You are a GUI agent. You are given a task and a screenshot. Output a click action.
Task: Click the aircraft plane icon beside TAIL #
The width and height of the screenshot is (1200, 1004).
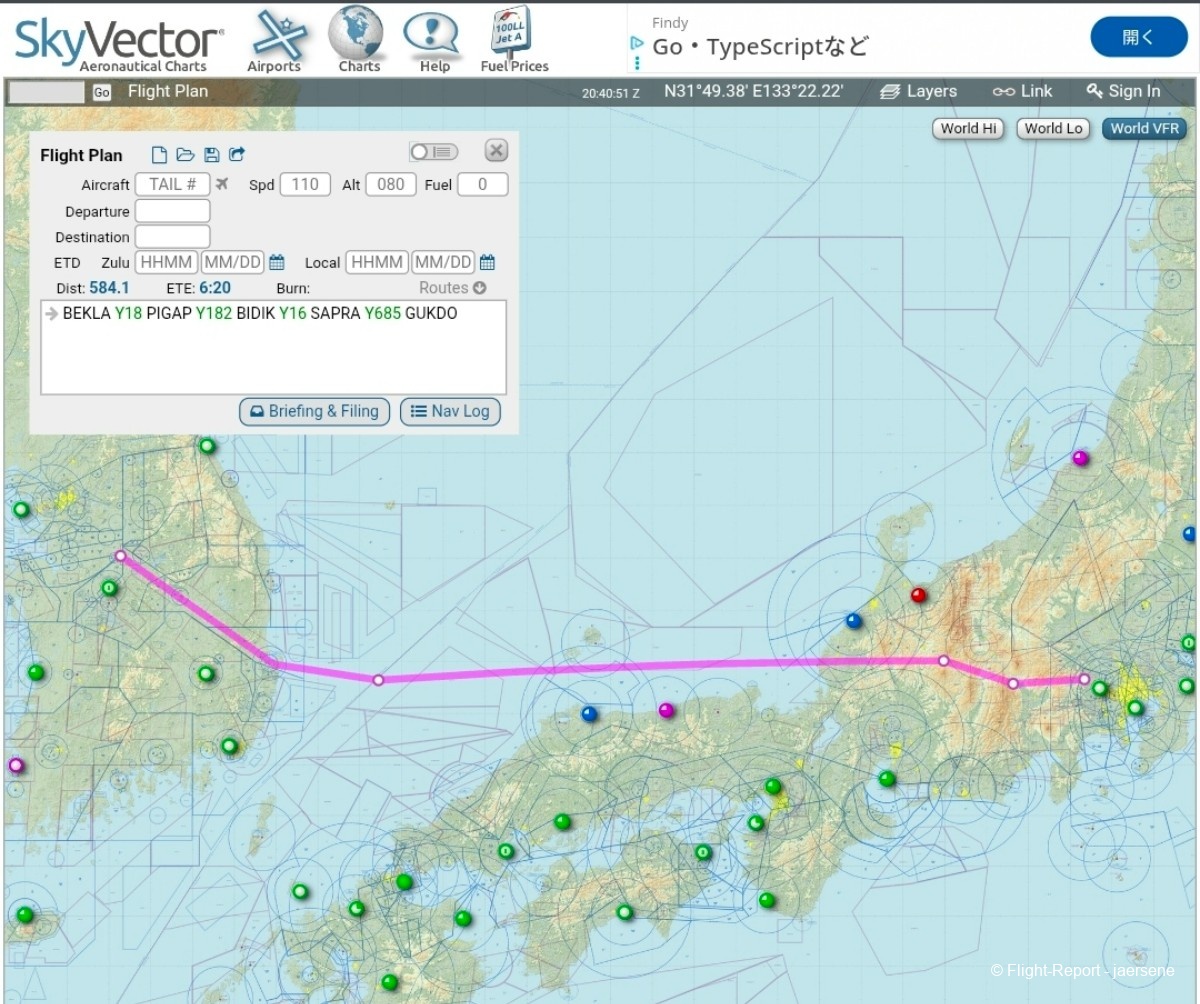coord(222,185)
